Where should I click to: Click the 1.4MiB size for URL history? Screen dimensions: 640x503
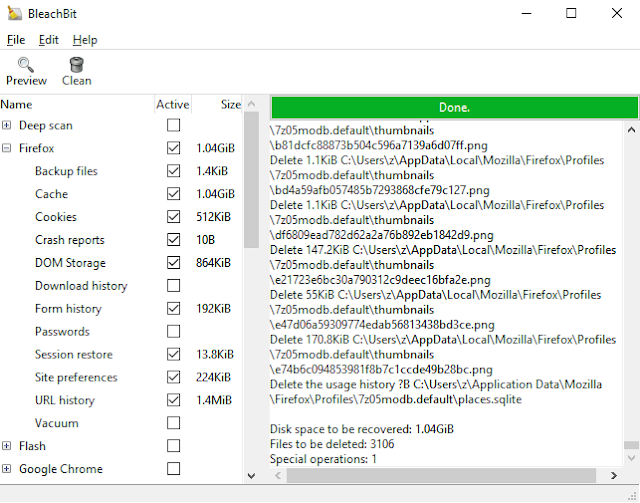click(x=214, y=400)
